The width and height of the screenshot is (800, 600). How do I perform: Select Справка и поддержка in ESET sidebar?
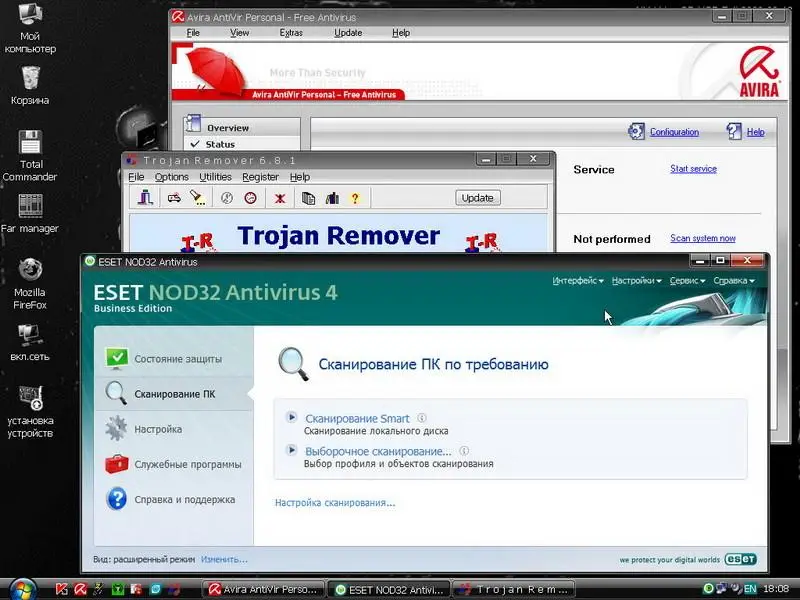point(173,499)
